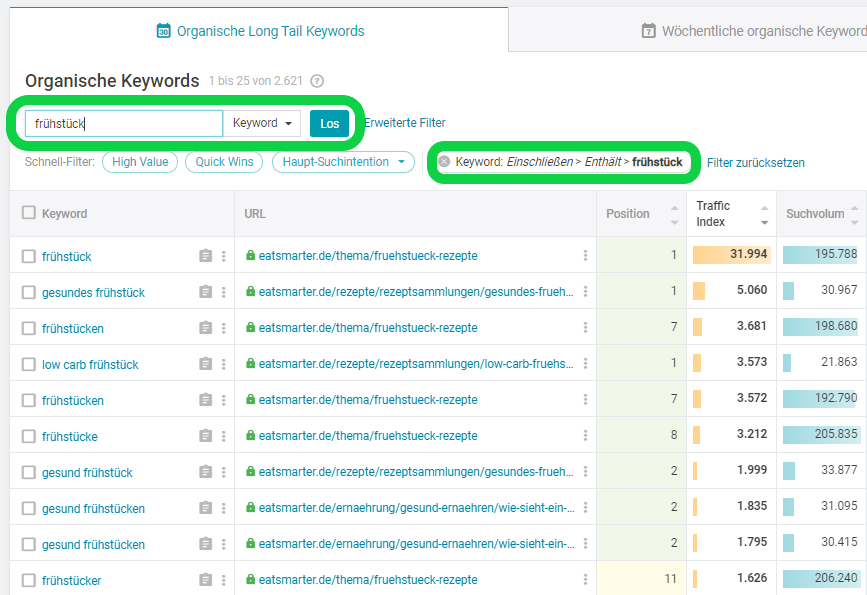This screenshot has height=595, width=867.
Task: Open URL options for low-carb-fruehs URL row
Action: point(585,363)
